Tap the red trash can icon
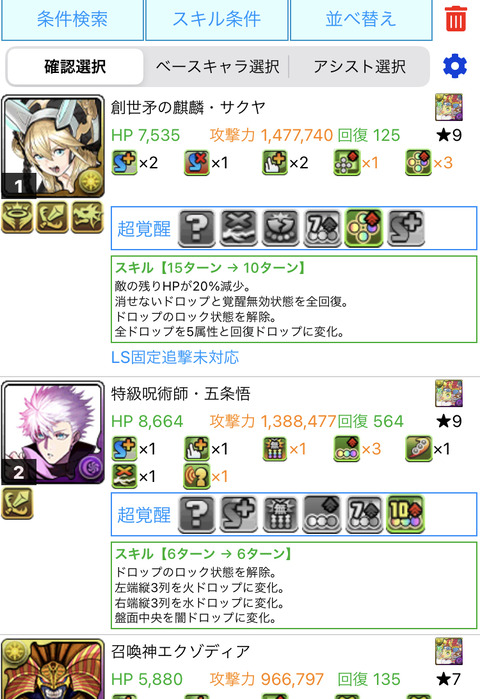This screenshot has width=480, height=699. pyautogui.click(x=455, y=19)
